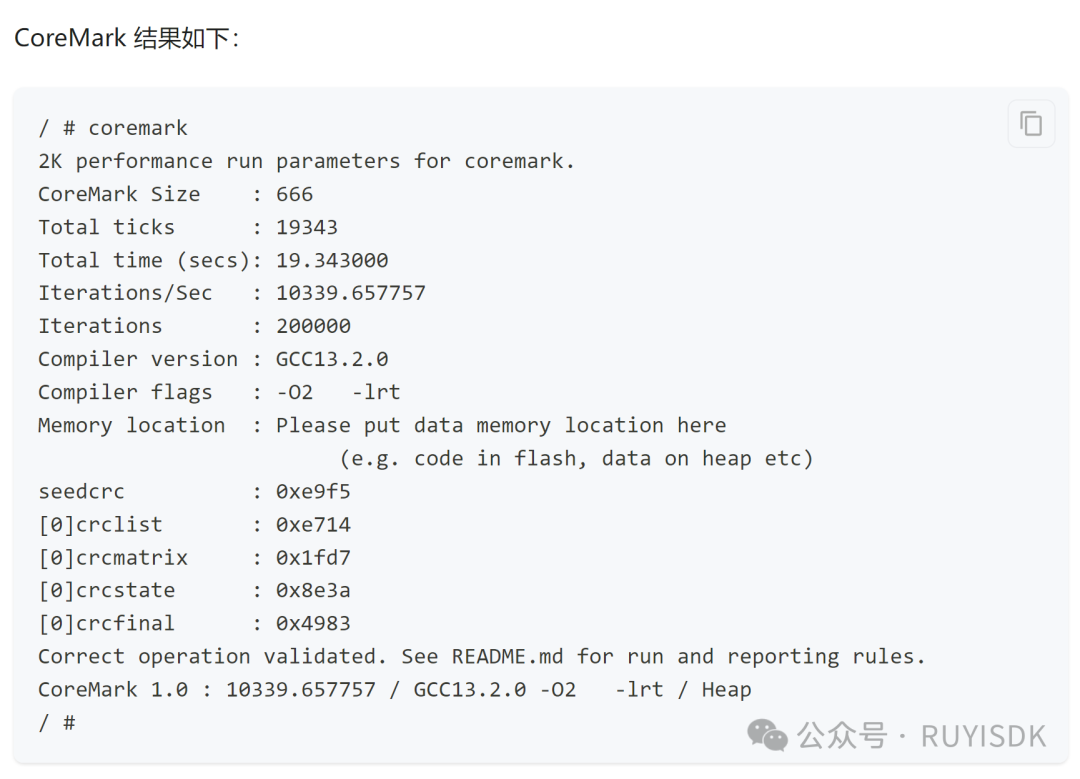The image size is (1080, 779).
Task: Click the Iterations value 200000
Action: click(x=313, y=326)
